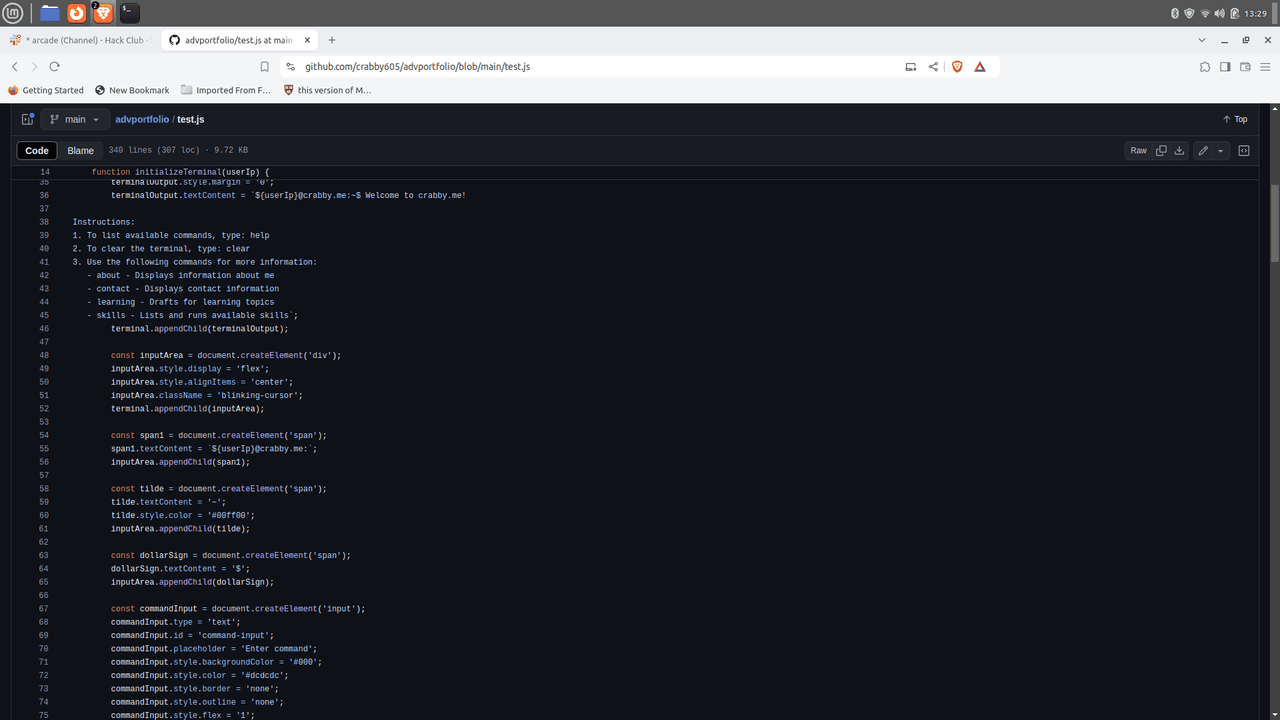Open the tab search chevron
The width and height of the screenshot is (1280, 720).
pyautogui.click(x=1201, y=40)
